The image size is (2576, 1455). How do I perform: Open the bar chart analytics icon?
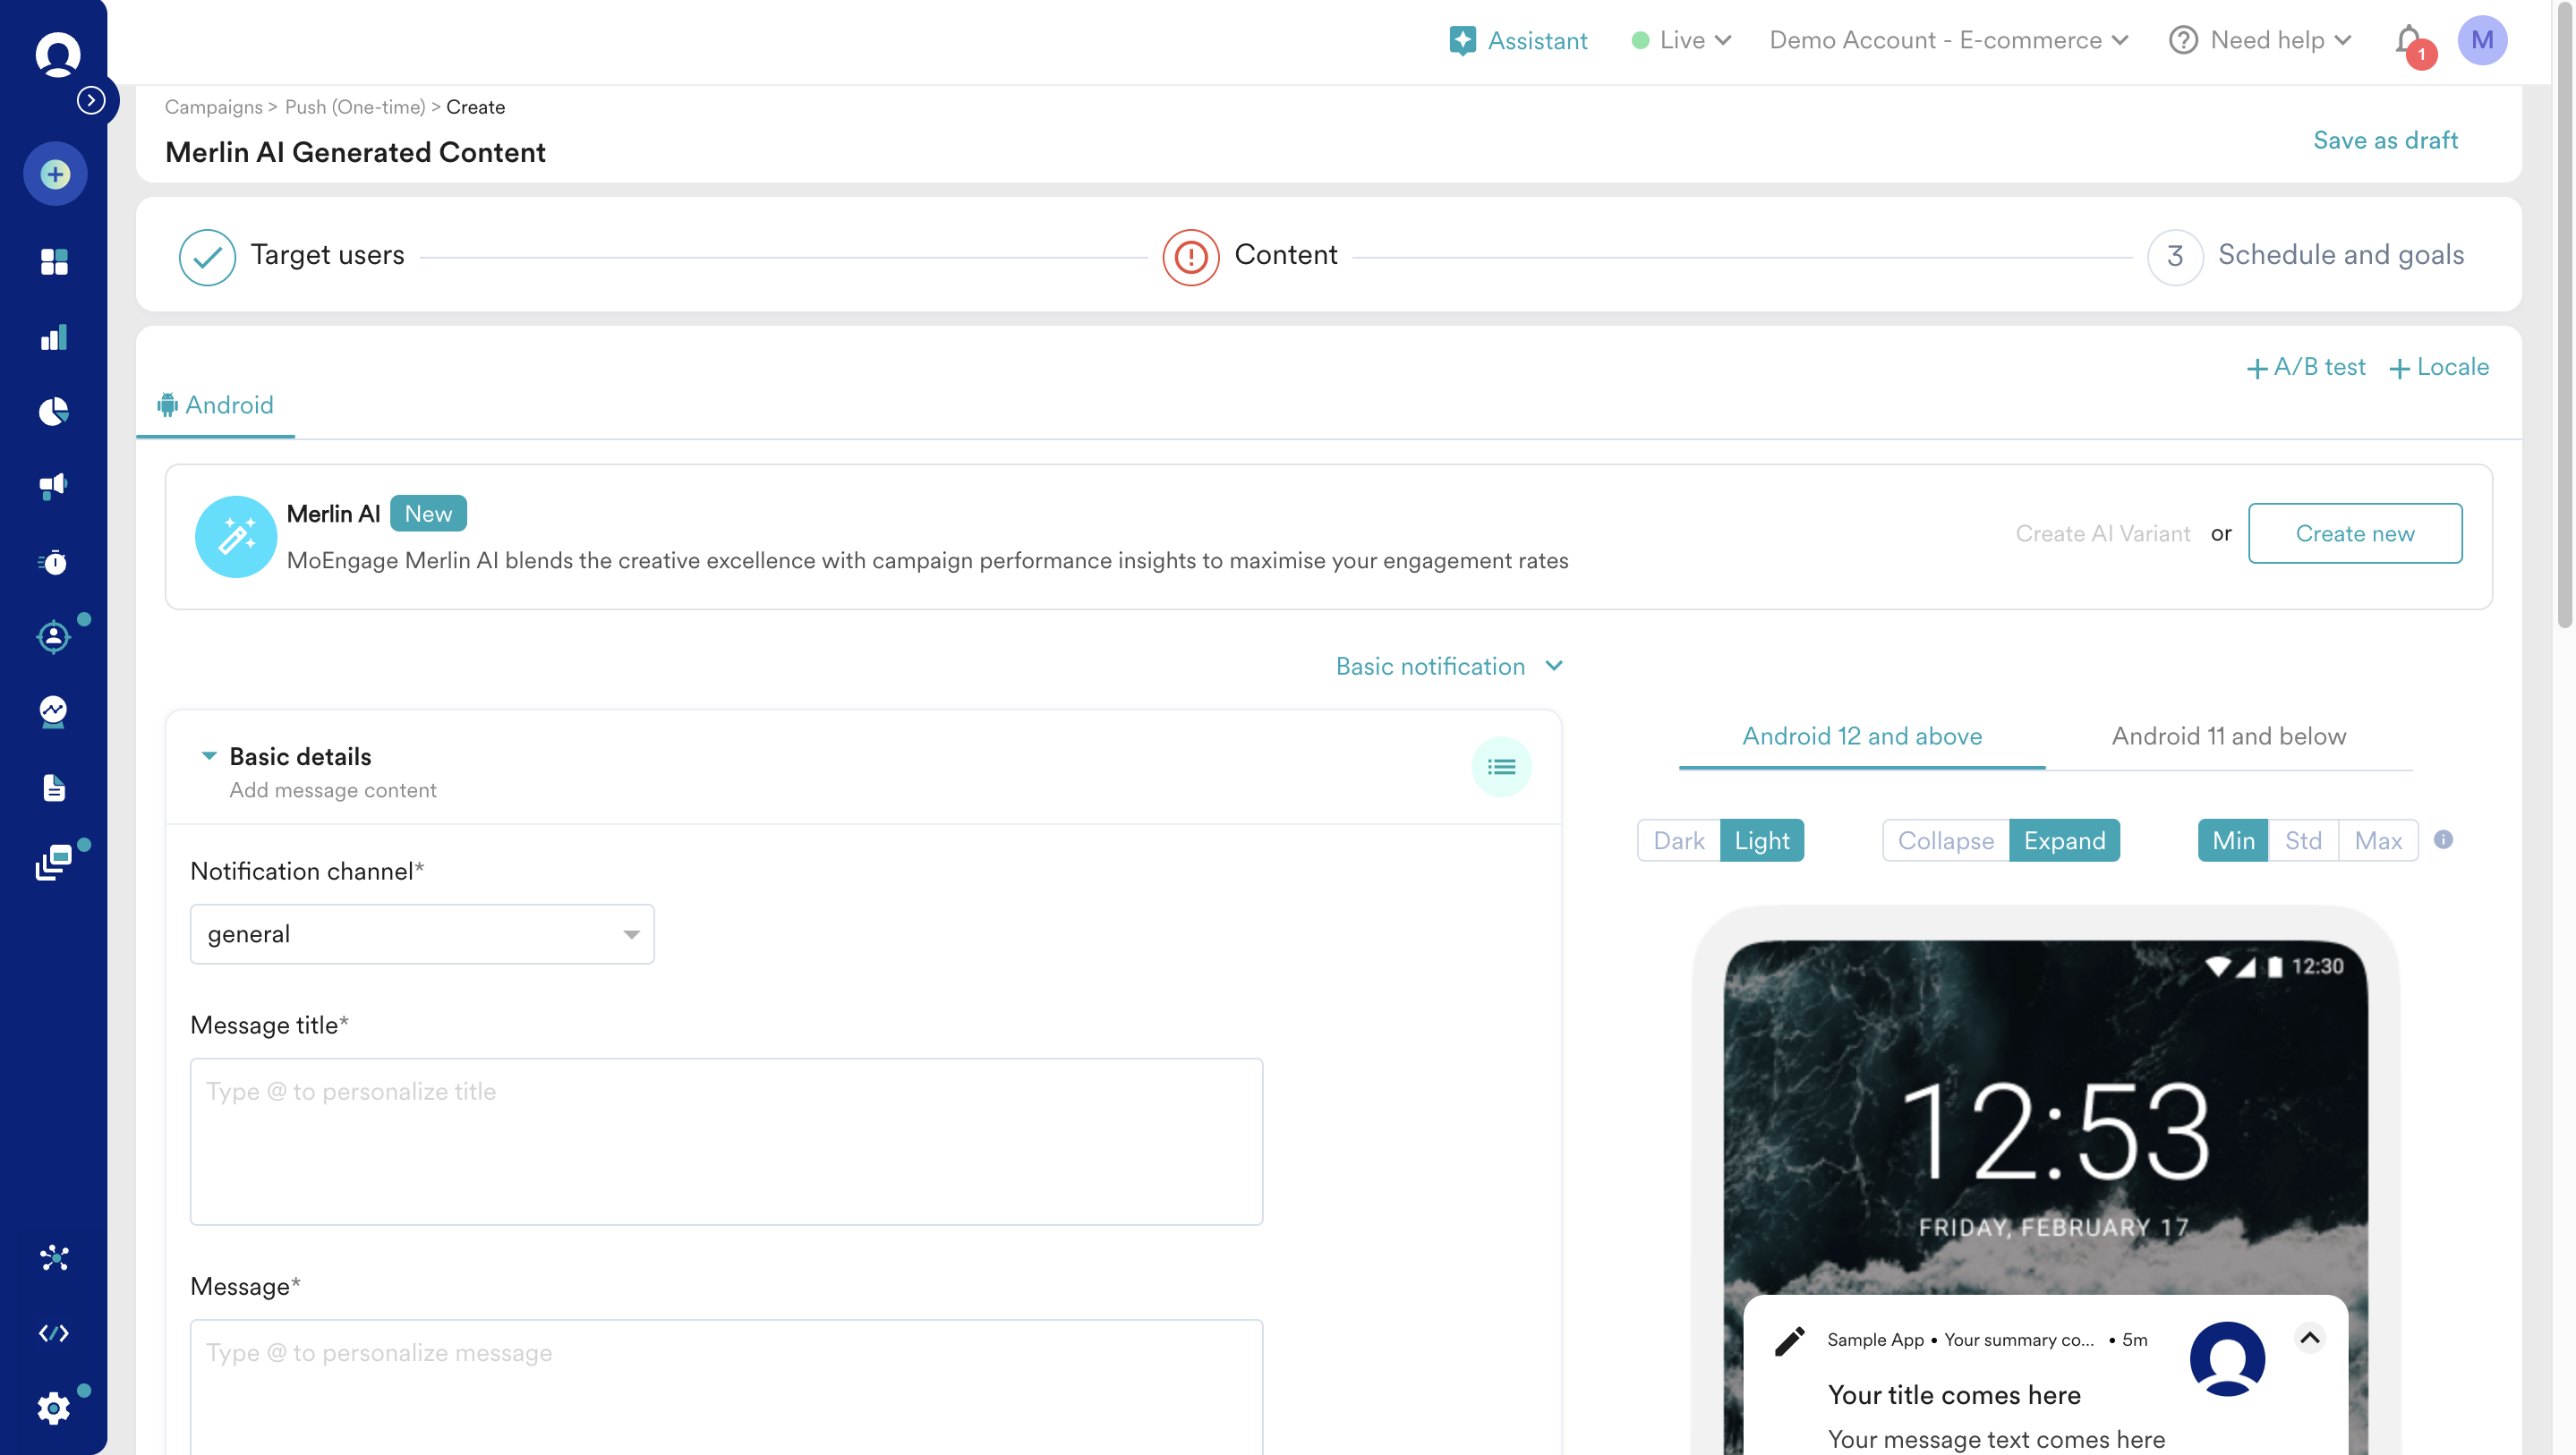tap(54, 337)
